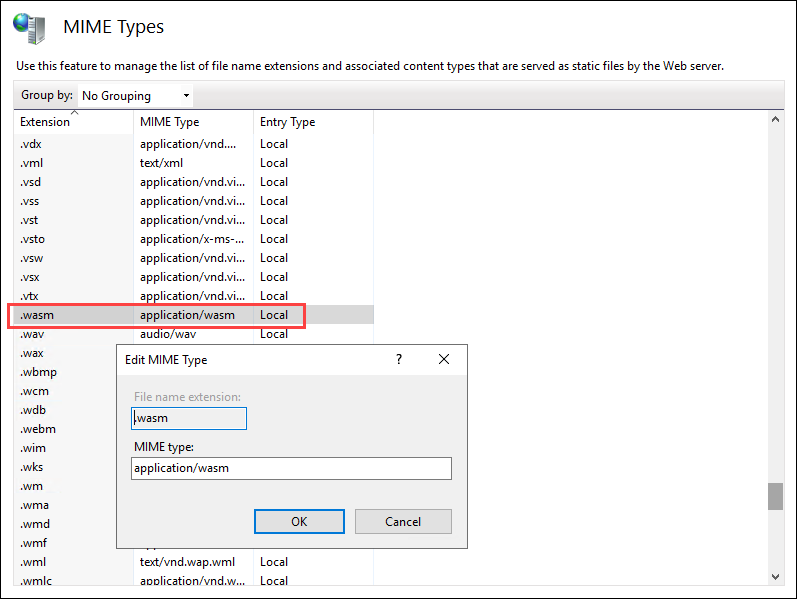Select the .vsto extension row
This screenshot has width=797, height=599.
(33, 239)
